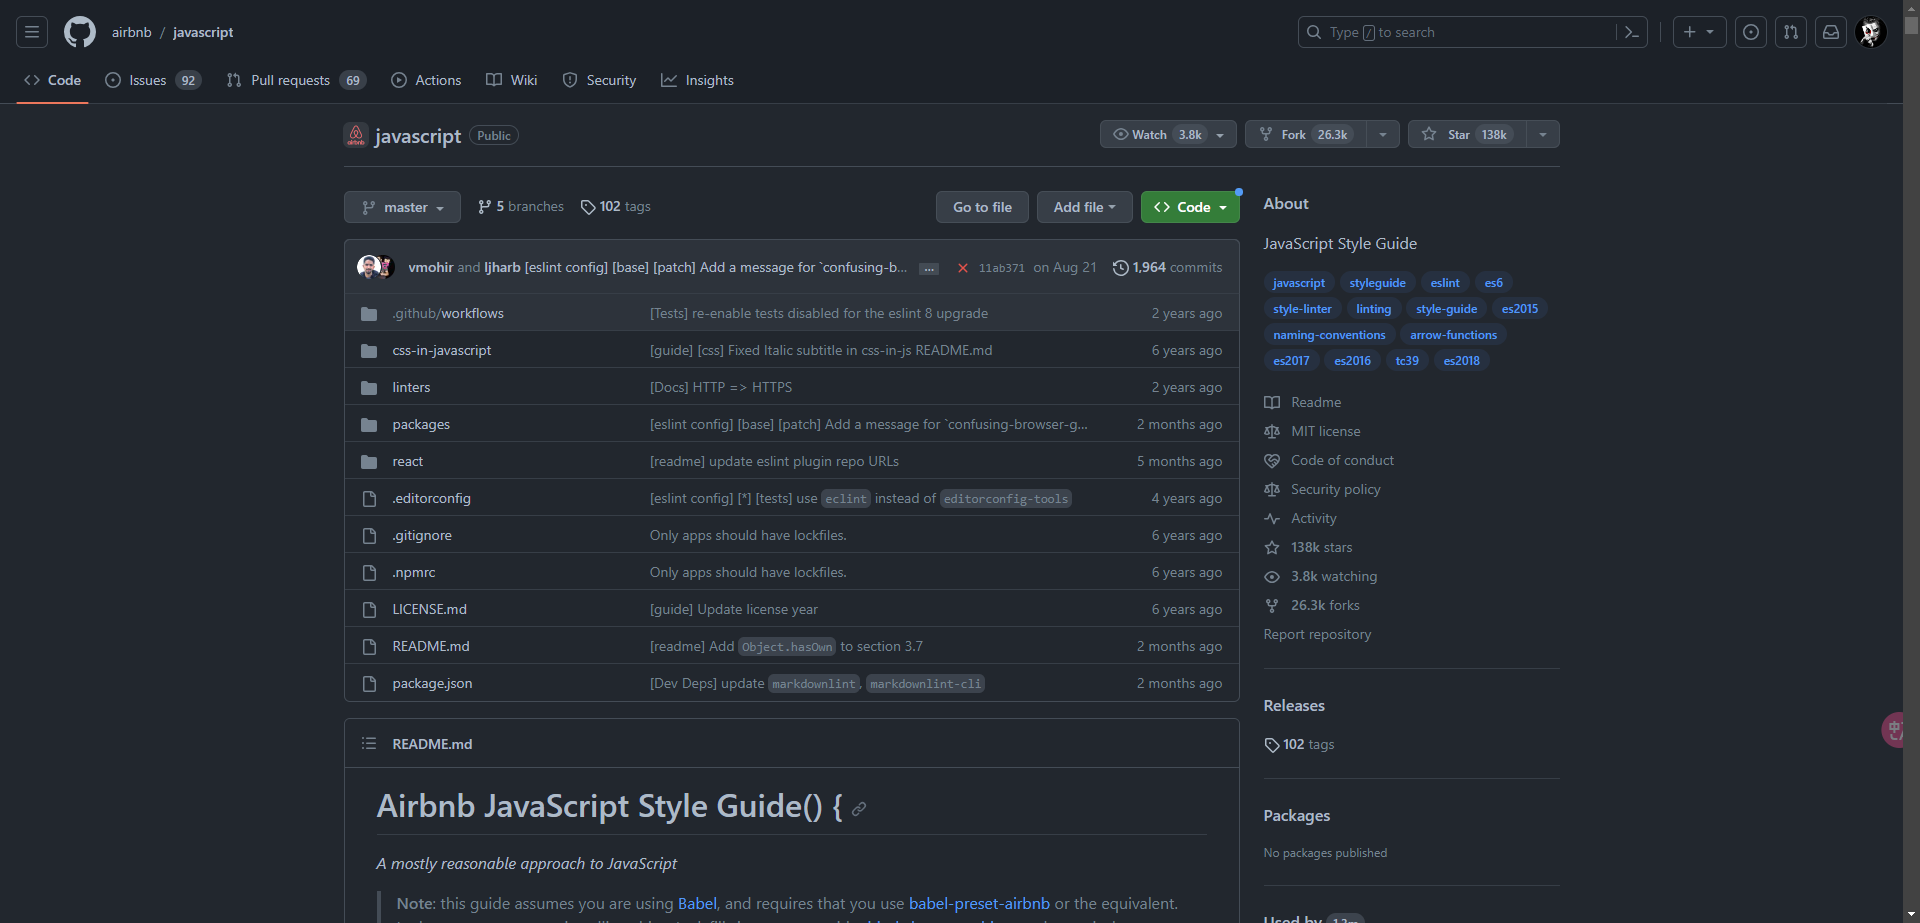Image resolution: width=1920 pixels, height=923 pixels.
Task: Open the user profile avatar menu
Action: [x=1871, y=32]
